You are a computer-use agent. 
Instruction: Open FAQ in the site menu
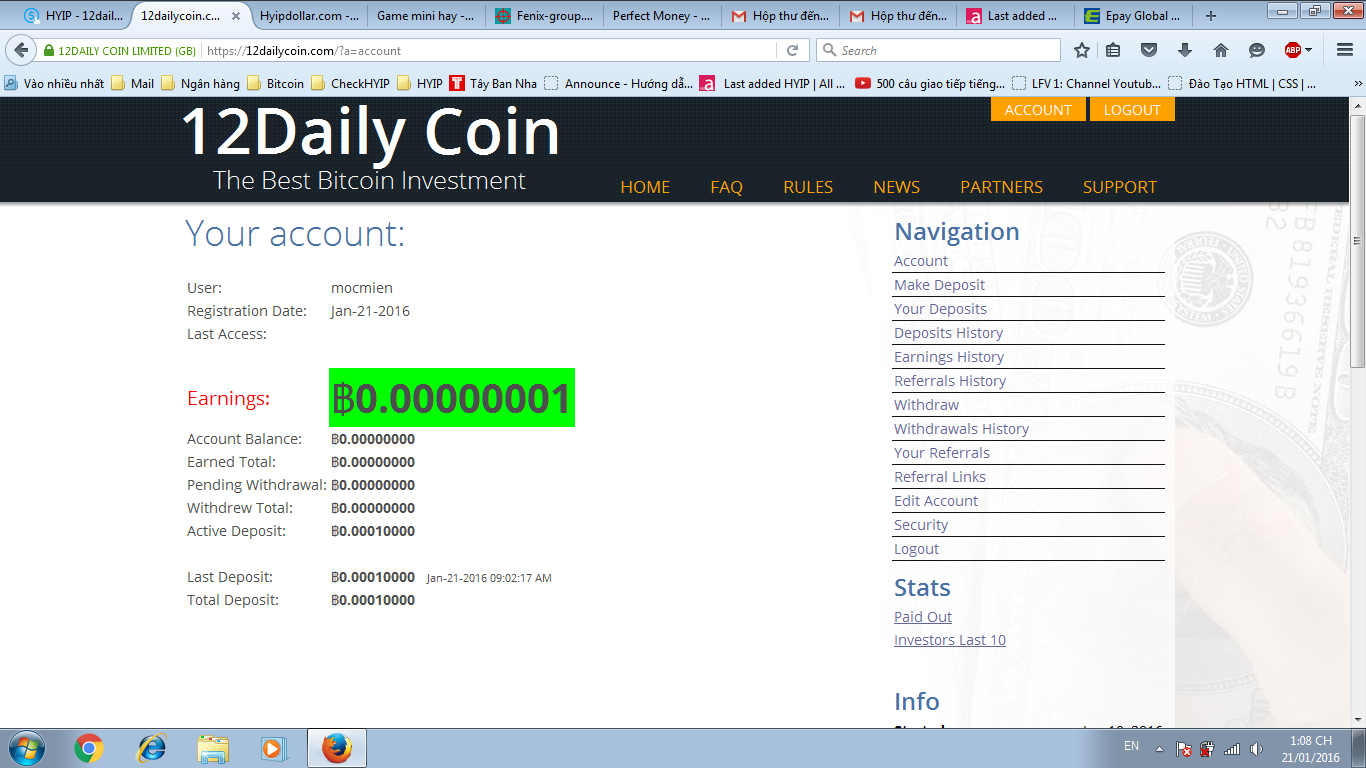click(727, 187)
